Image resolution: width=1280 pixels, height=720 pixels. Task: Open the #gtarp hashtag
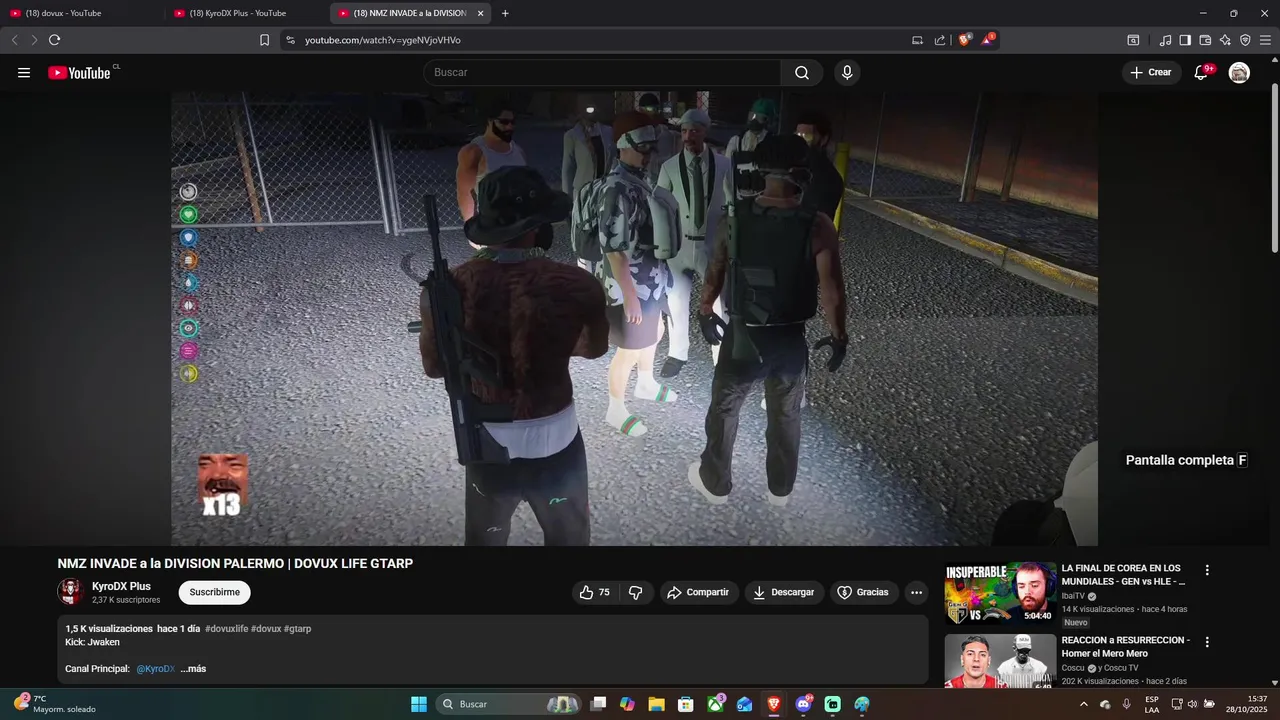coord(298,629)
